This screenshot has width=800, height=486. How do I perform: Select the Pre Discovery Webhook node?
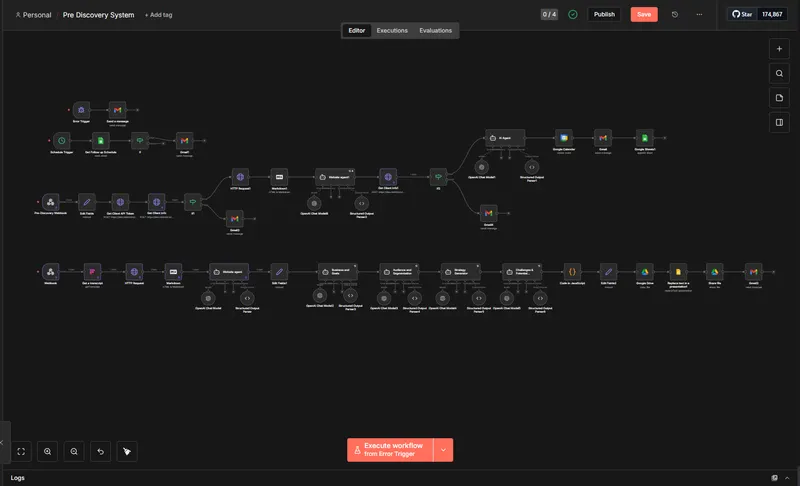tap(50, 202)
